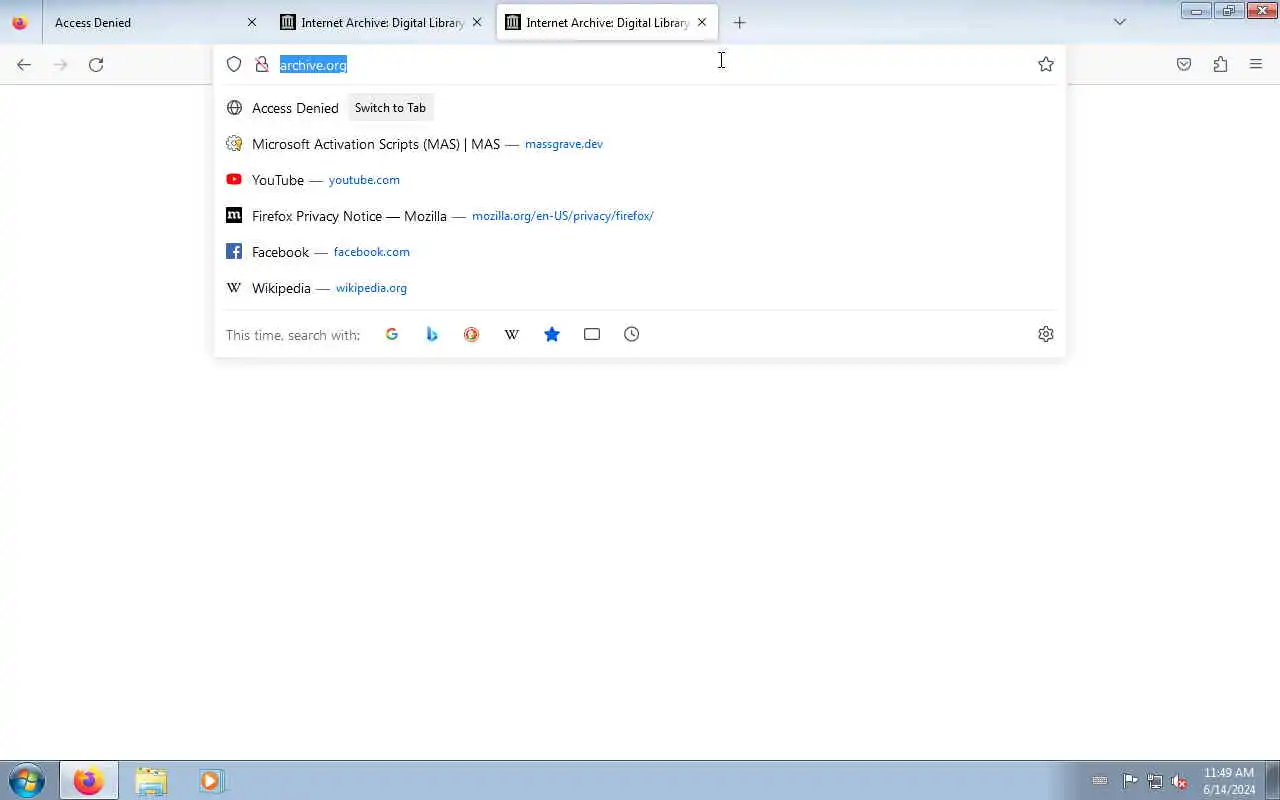The width and height of the screenshot is (1280, 800).
Task: Search this time with DuckDuckGo
Action: point(471,334)
